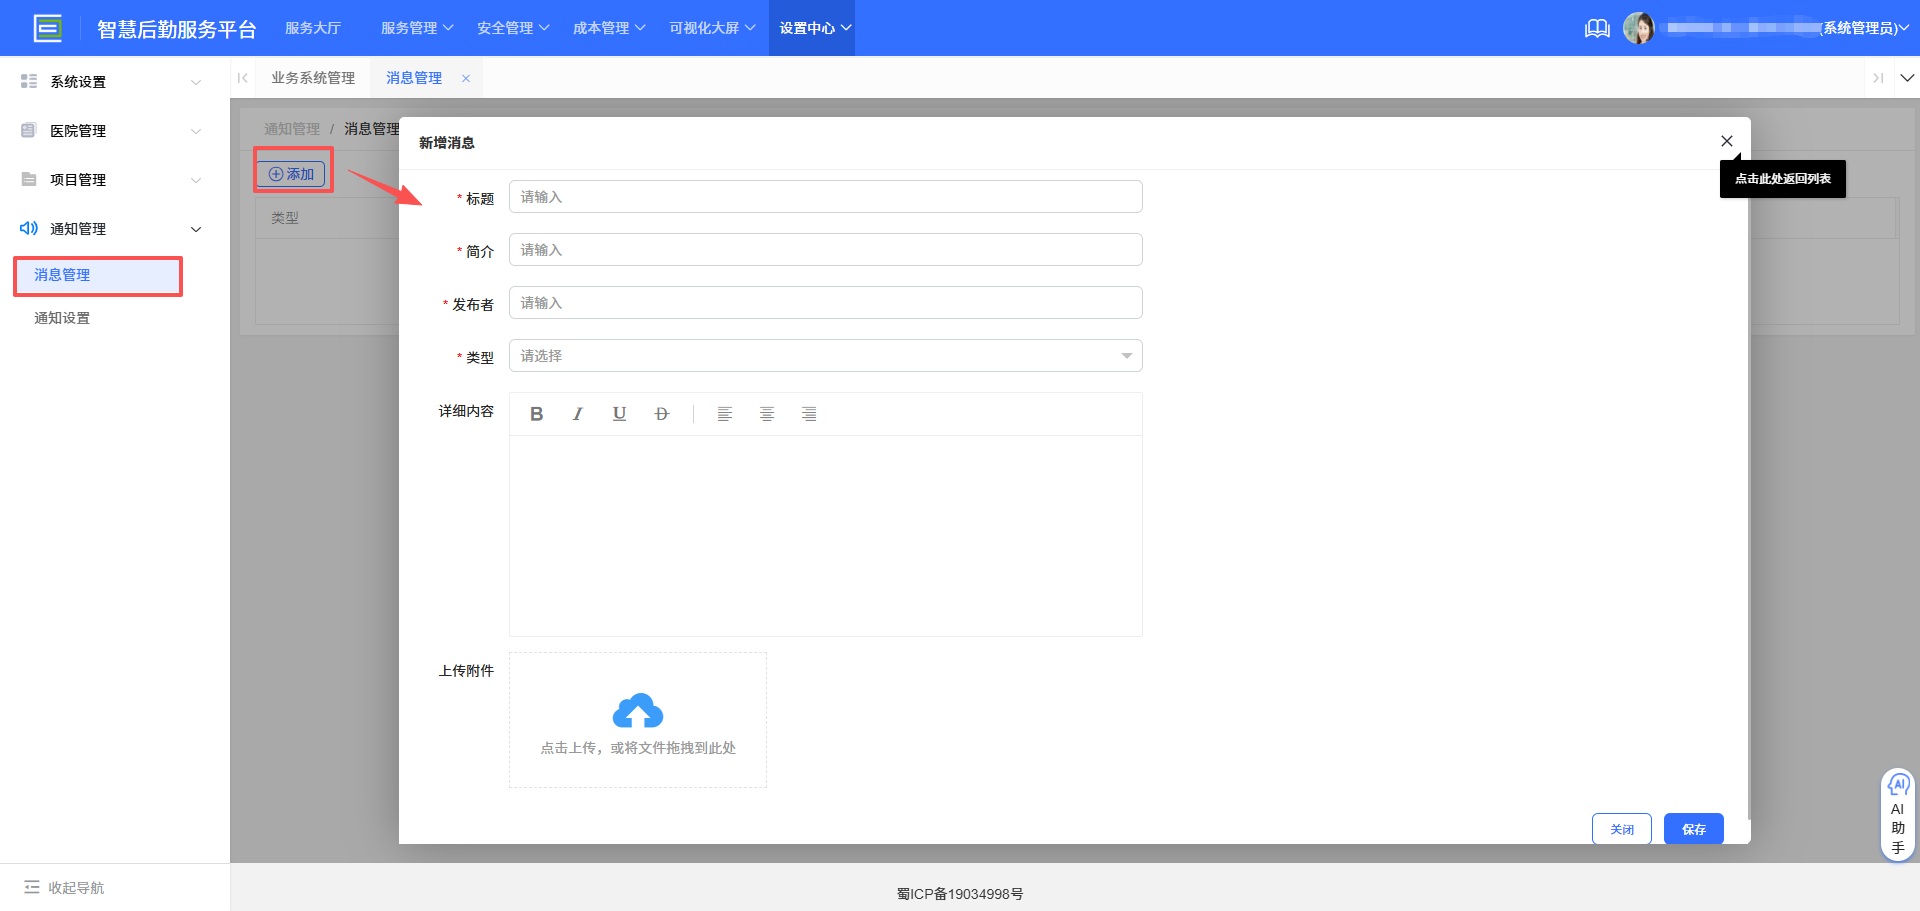
Task: Switch to the 业务系统管理 tab
Action: (312, 77)
